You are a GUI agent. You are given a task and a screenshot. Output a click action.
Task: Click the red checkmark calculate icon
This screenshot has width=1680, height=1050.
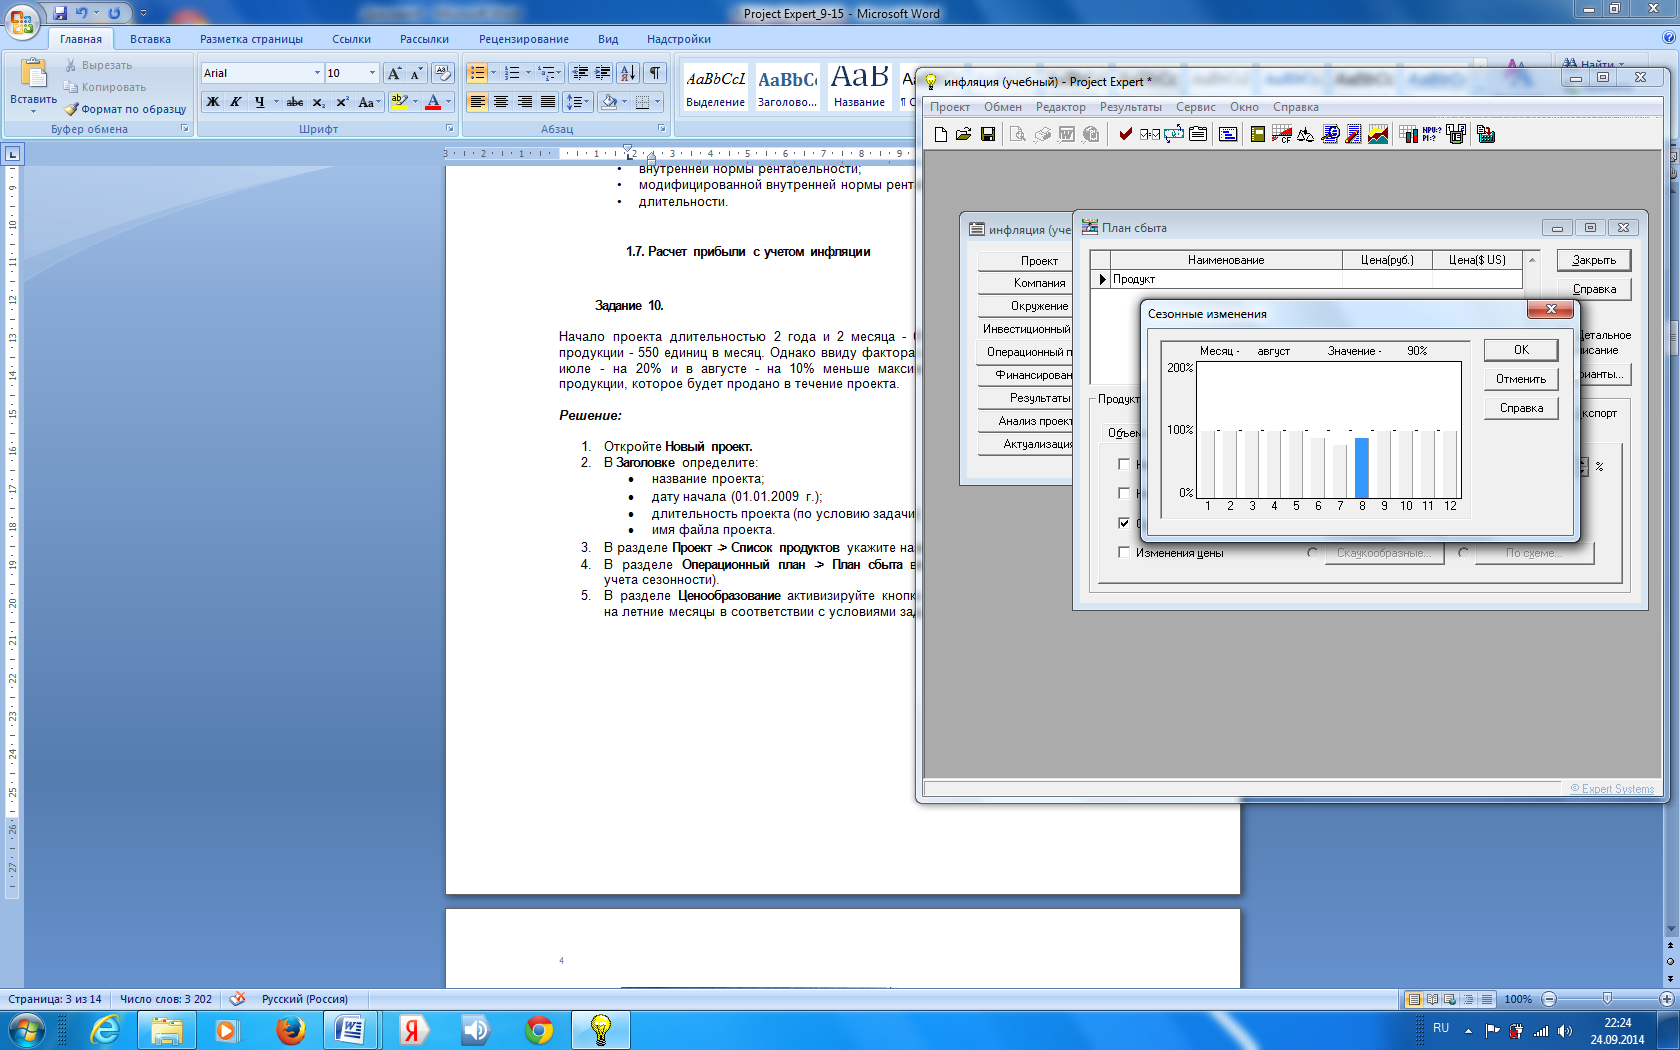point(1126,134)
